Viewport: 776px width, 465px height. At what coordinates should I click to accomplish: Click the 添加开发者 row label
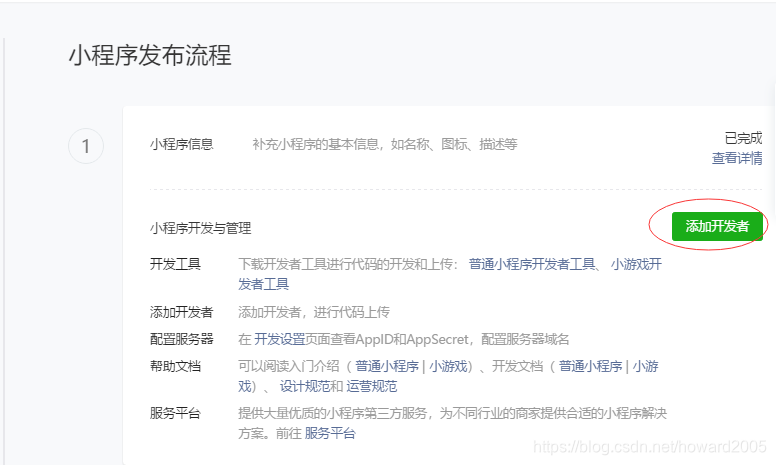point(182,312)
